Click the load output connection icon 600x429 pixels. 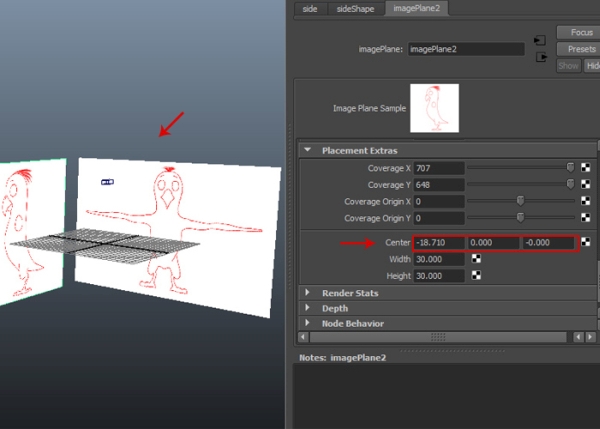(541, 57)
